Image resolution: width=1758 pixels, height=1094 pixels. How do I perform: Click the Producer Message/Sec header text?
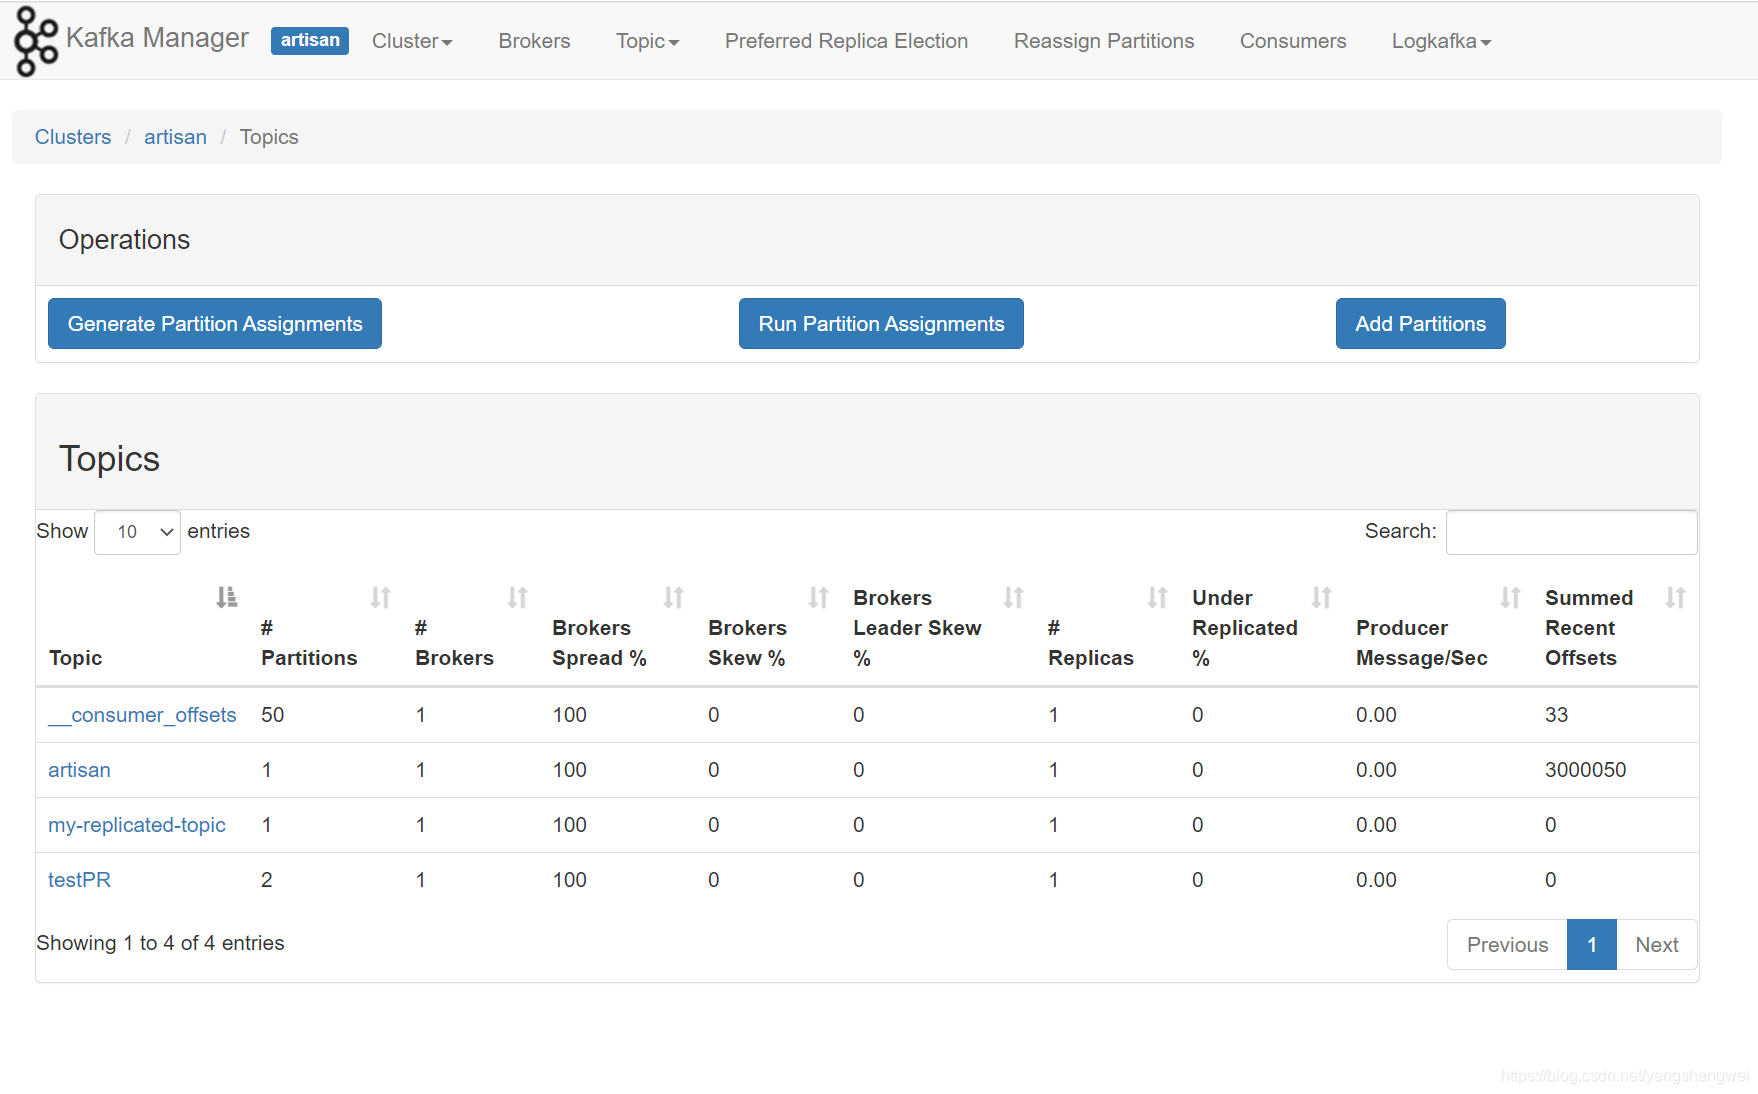[1422, 643]
